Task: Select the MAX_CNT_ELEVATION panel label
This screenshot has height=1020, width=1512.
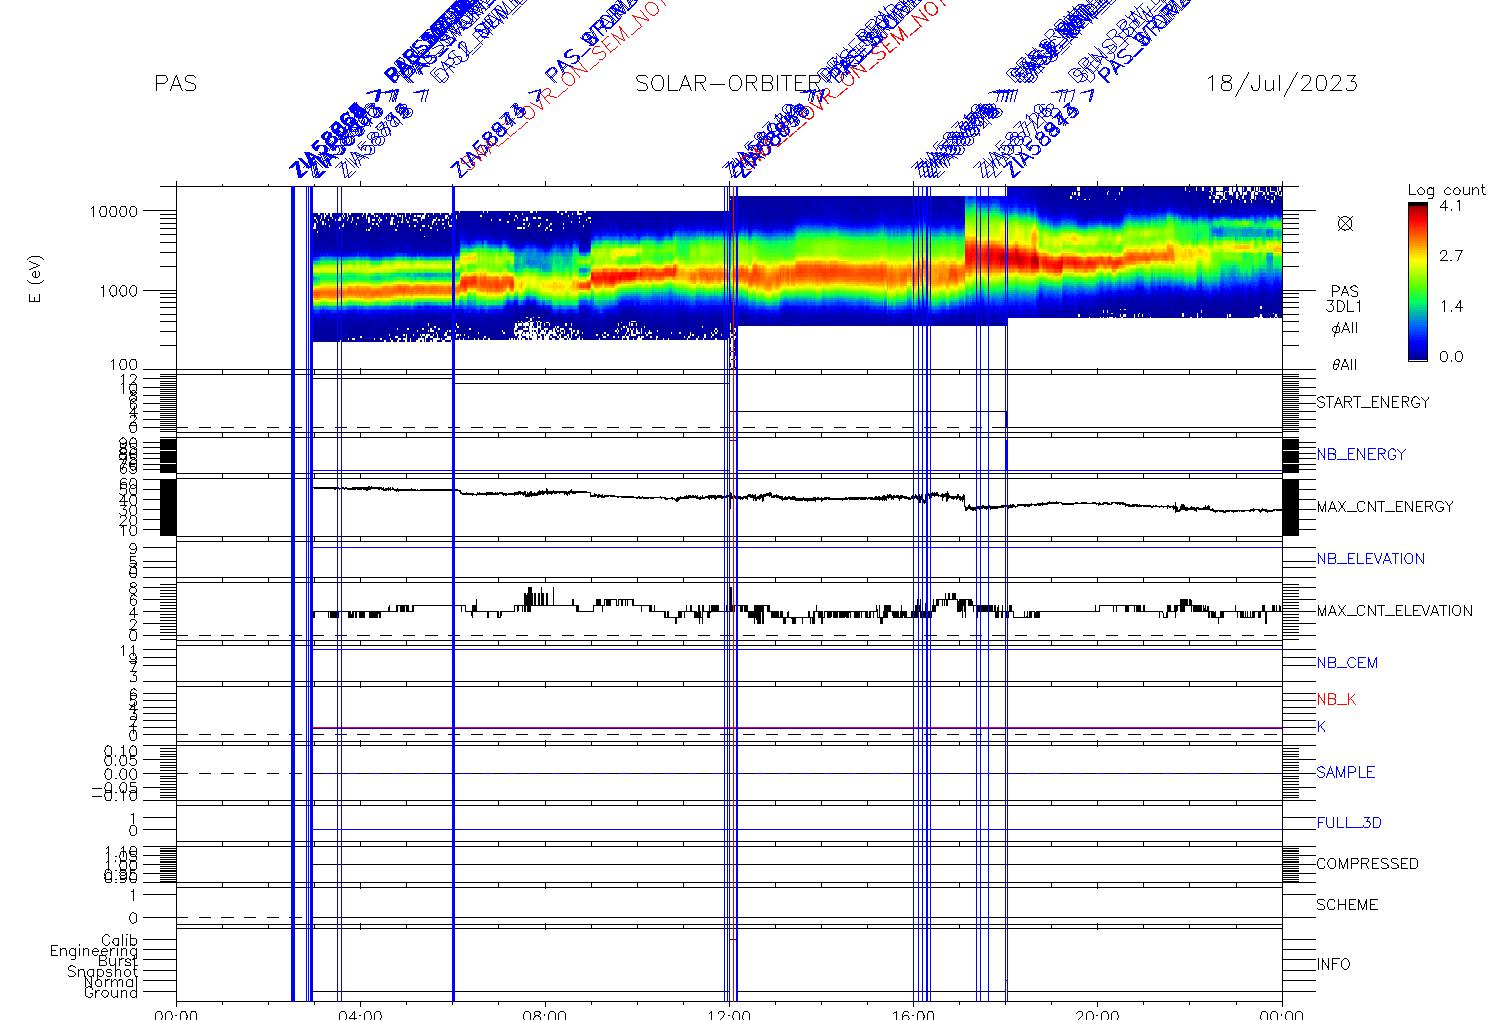Action: (x=1394, y=611)
